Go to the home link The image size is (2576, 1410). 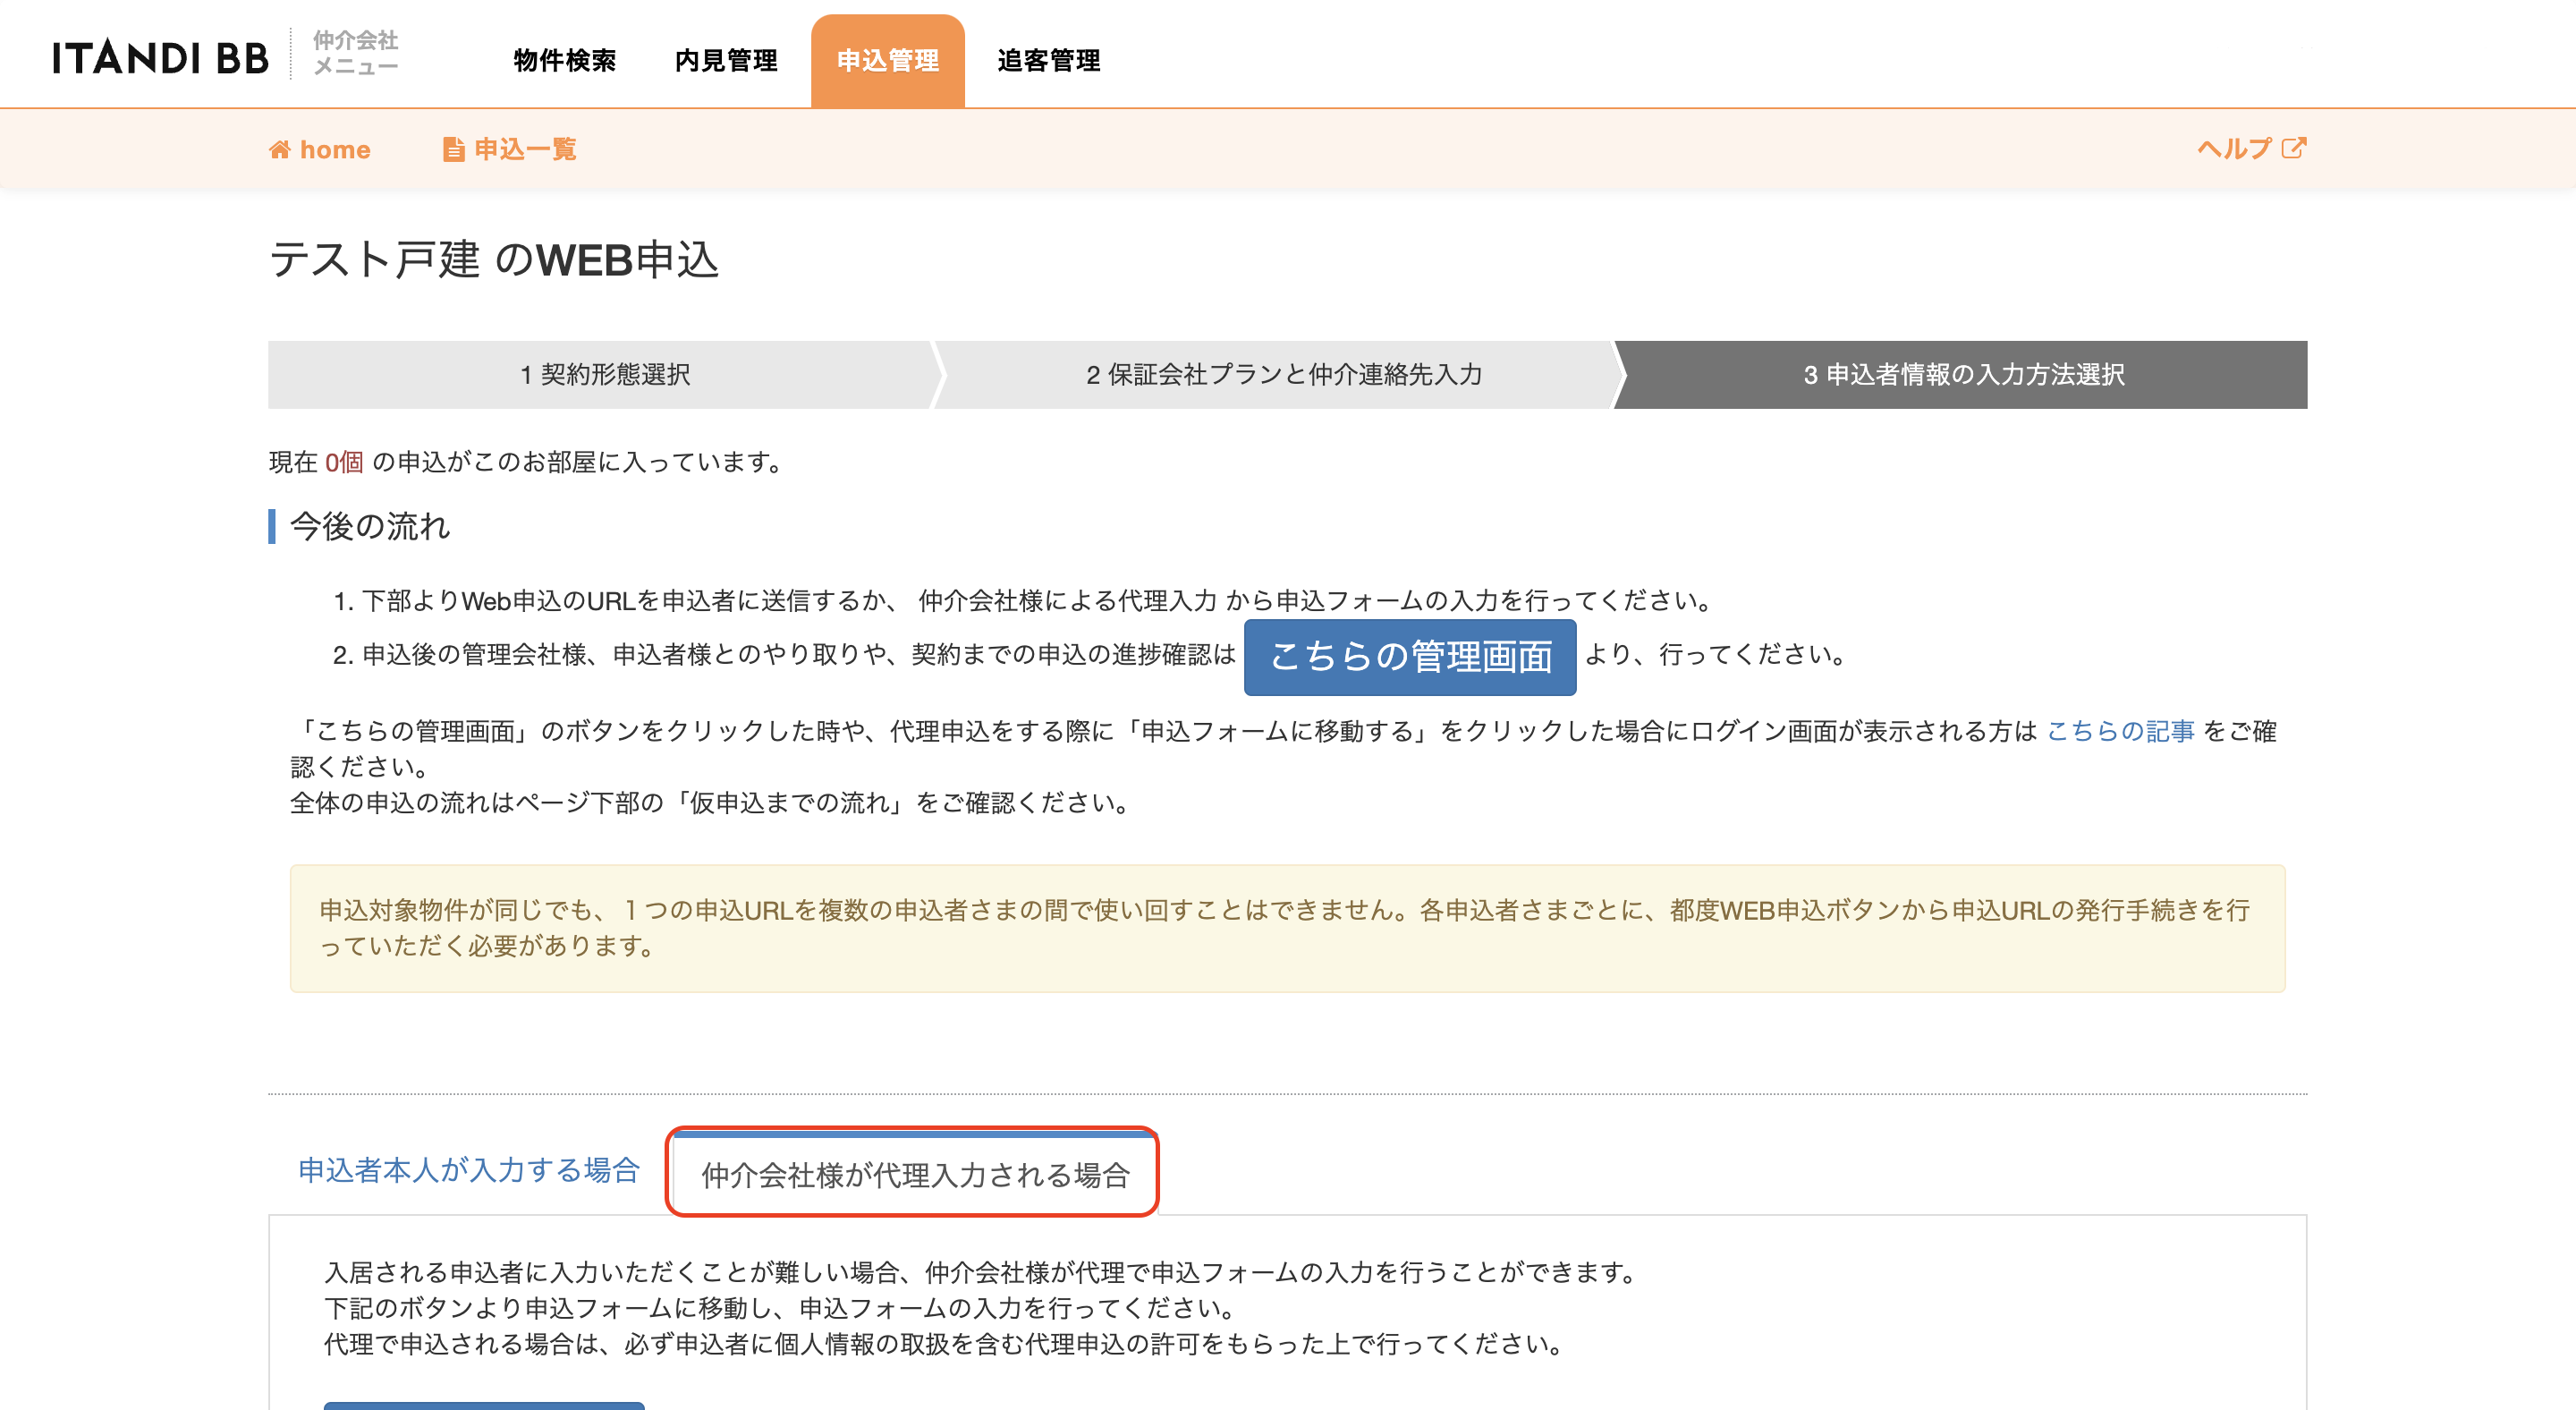319,150
